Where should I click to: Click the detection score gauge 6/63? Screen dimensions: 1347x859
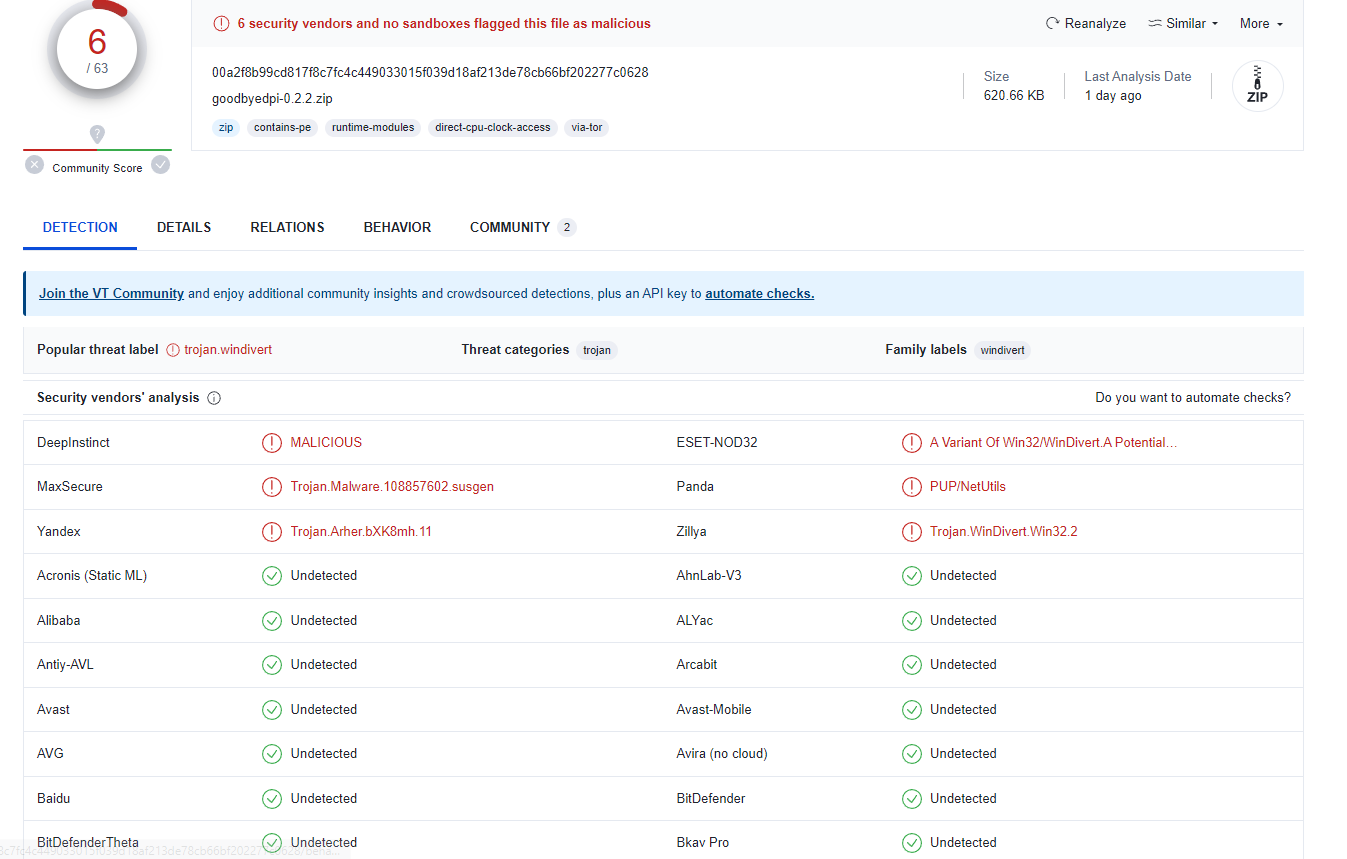click(97, 49)
